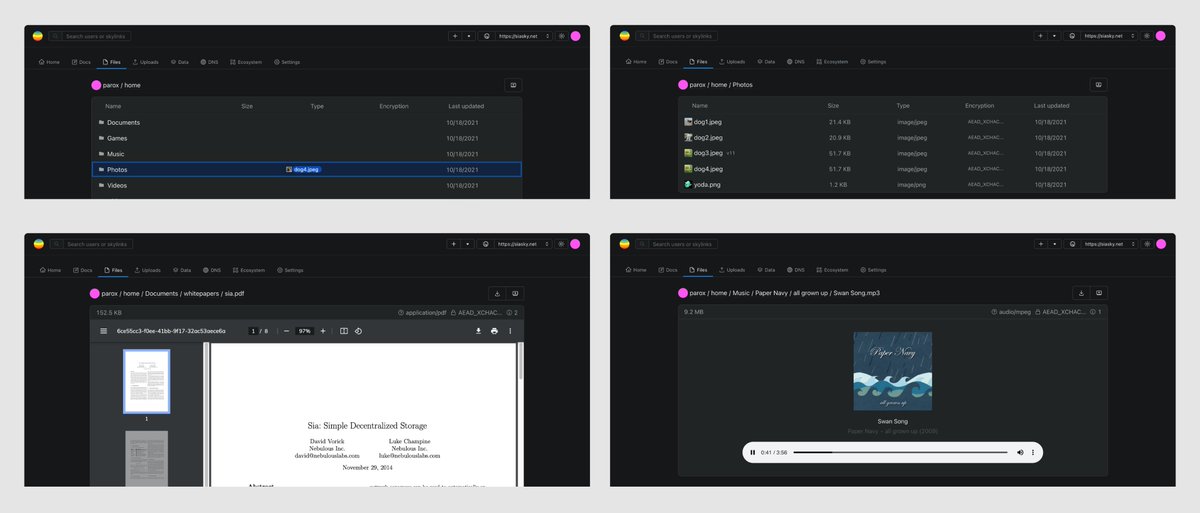Click the PDF viewer vertical scrollbar
The height and width of the screenshot is (513, 1200).
coord(519,360)
